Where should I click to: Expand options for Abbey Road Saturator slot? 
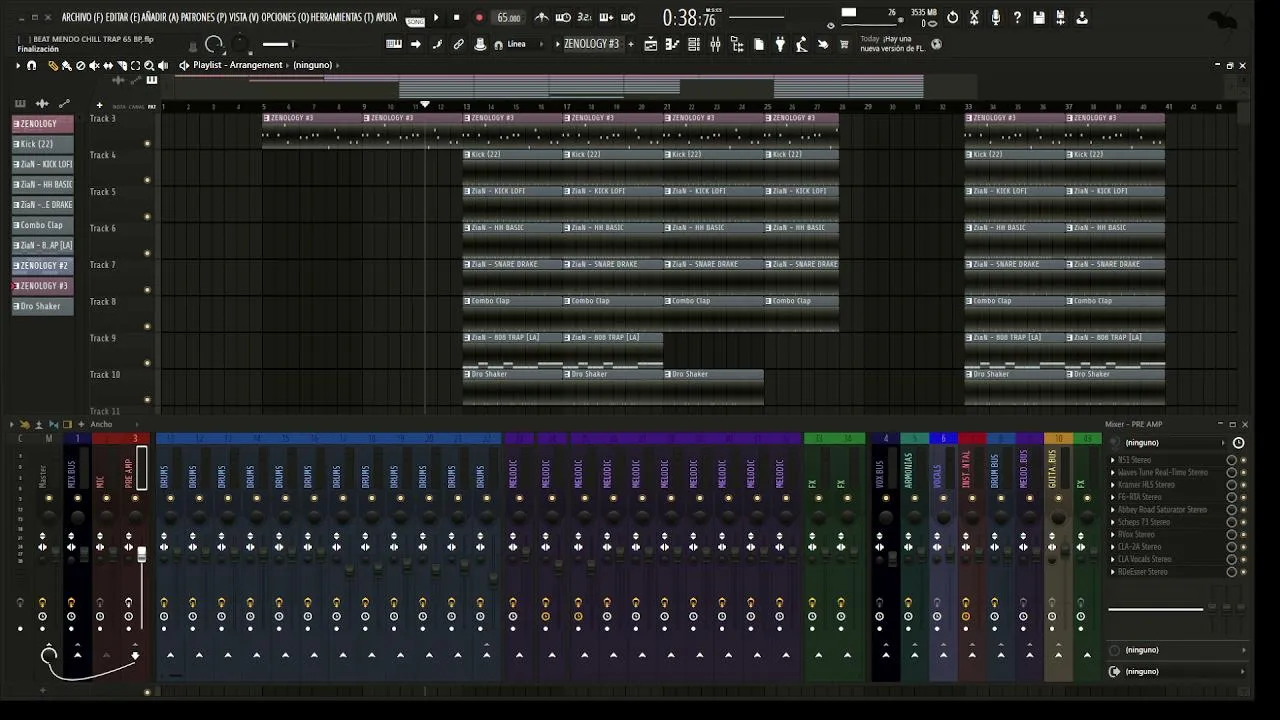tap(1113, 510)
